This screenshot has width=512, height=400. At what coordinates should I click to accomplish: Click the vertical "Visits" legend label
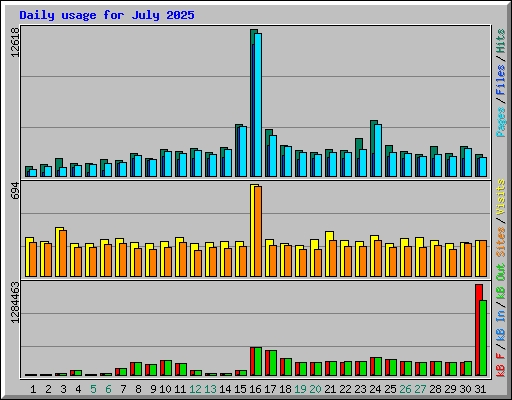(501, 197)
